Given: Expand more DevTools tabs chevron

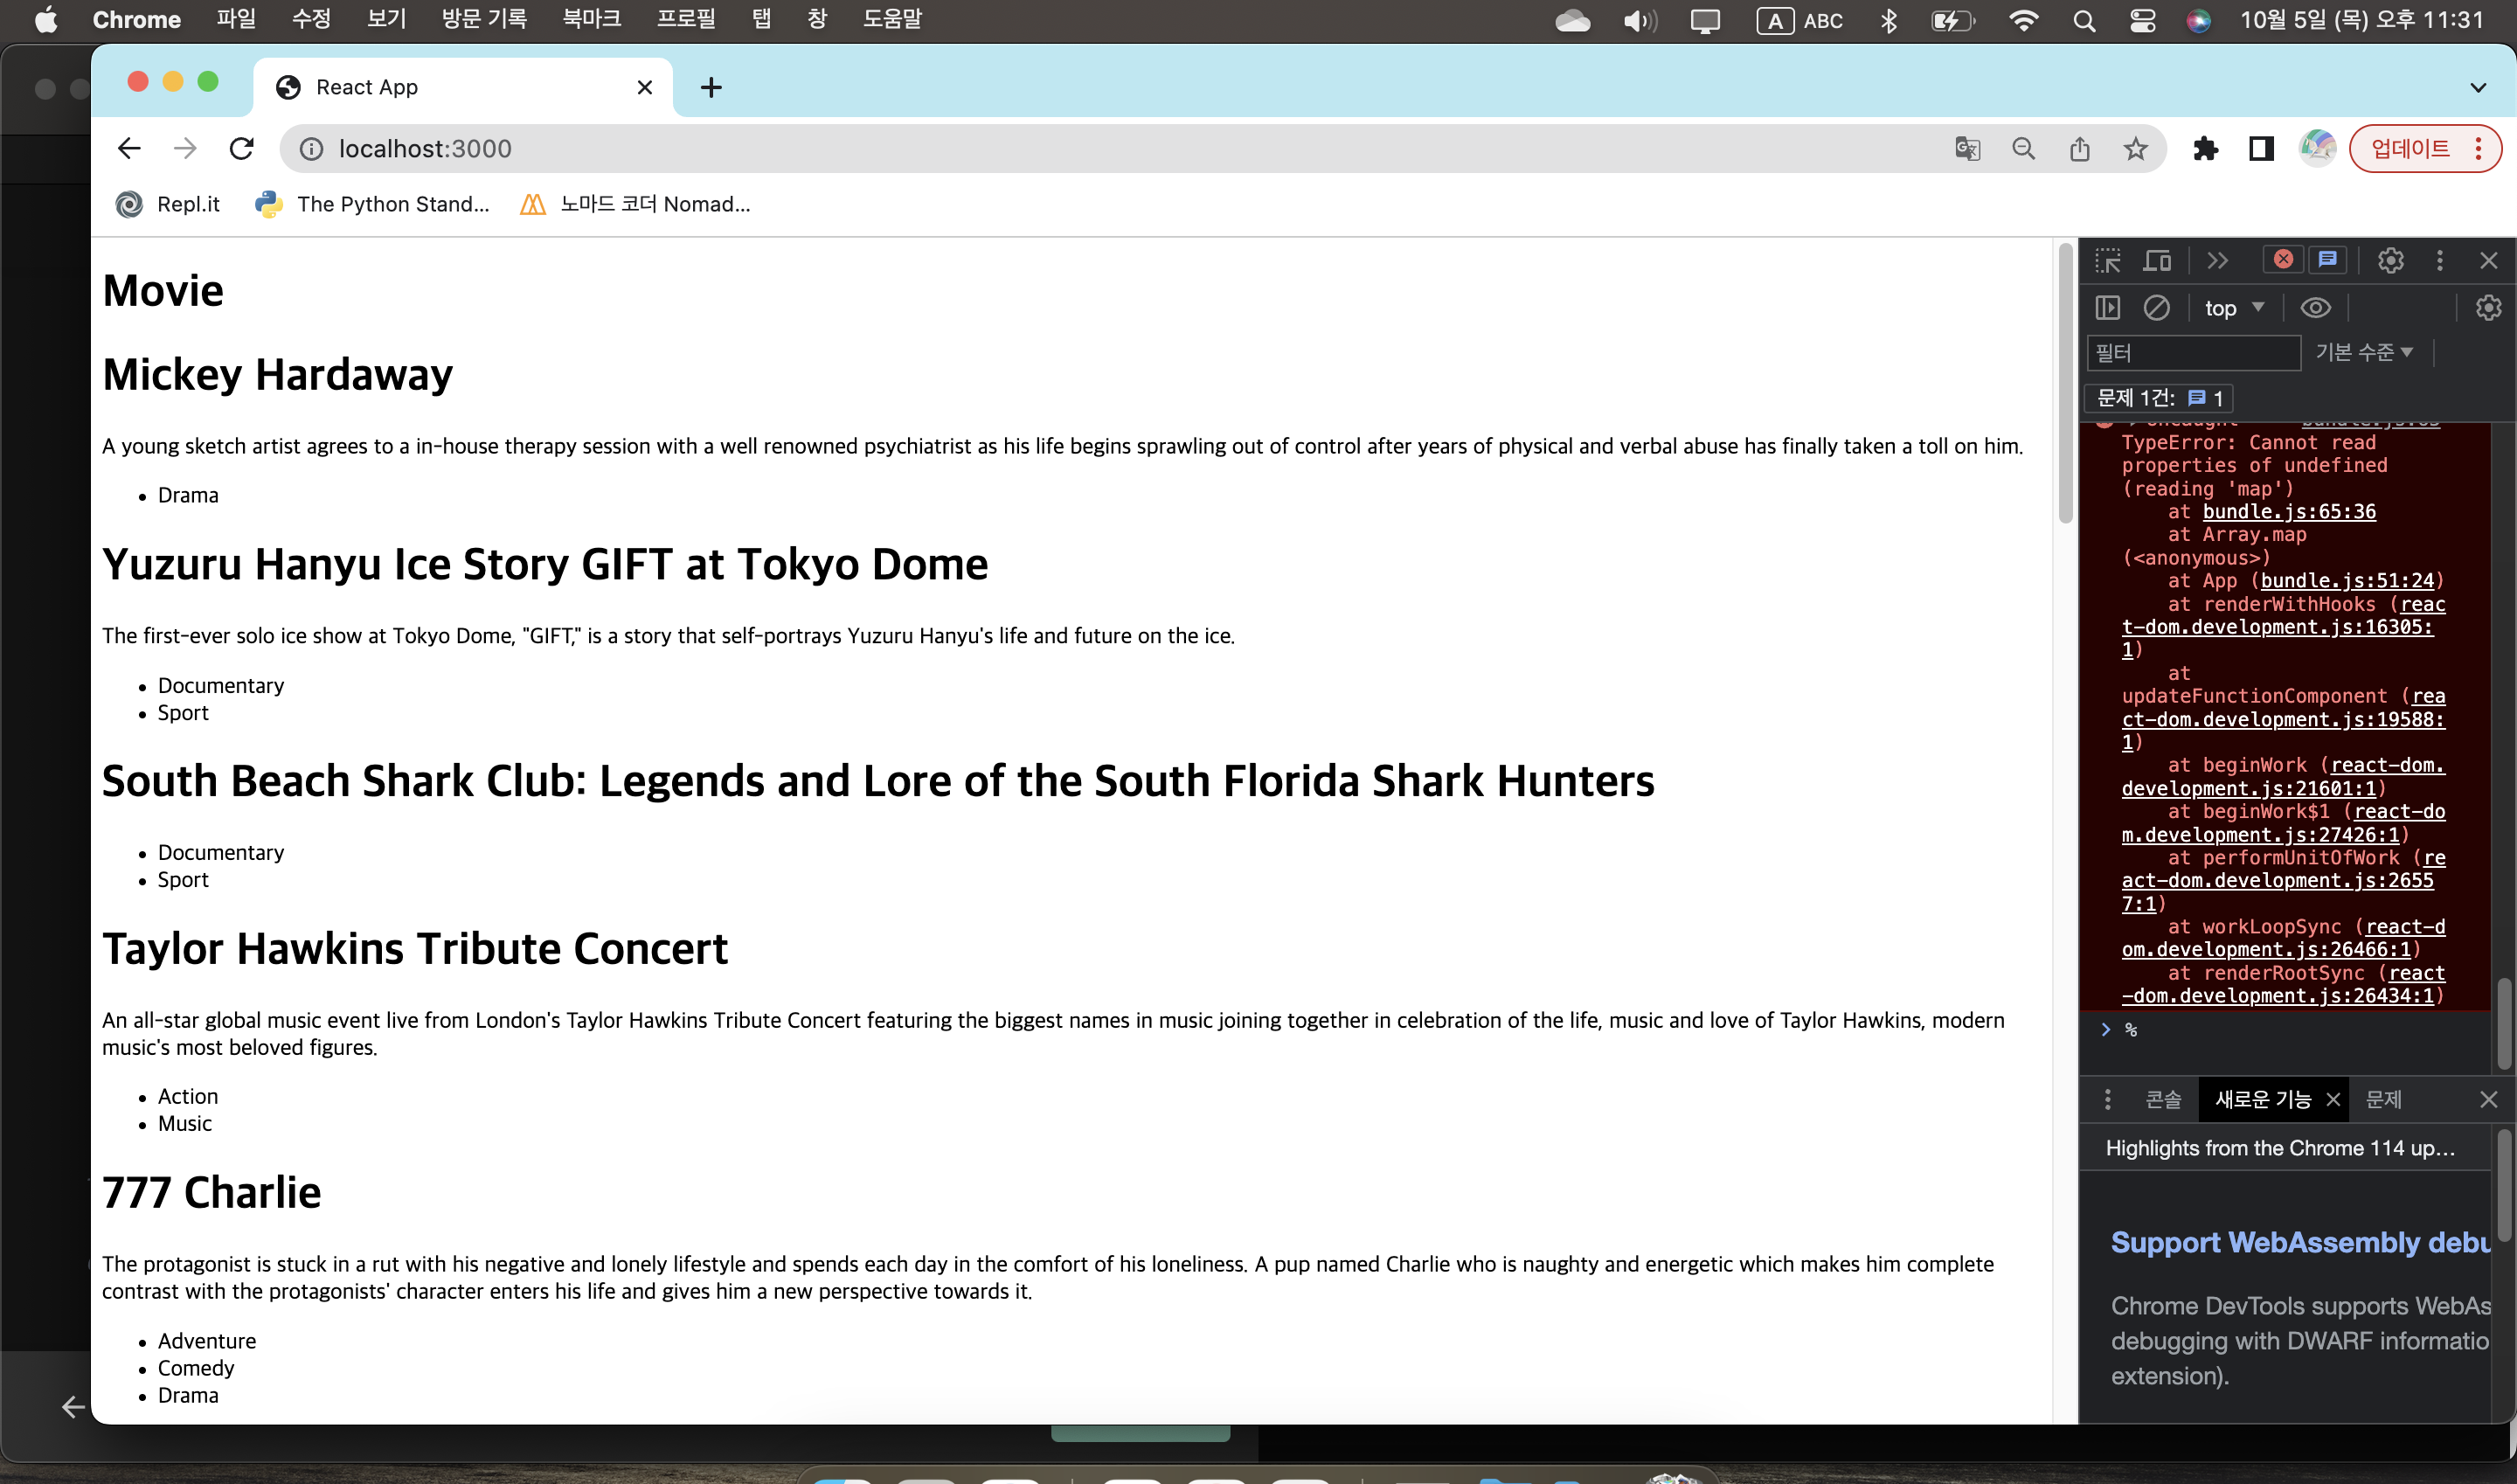Looking at the screenshot, I should [x=2217, y=261].
